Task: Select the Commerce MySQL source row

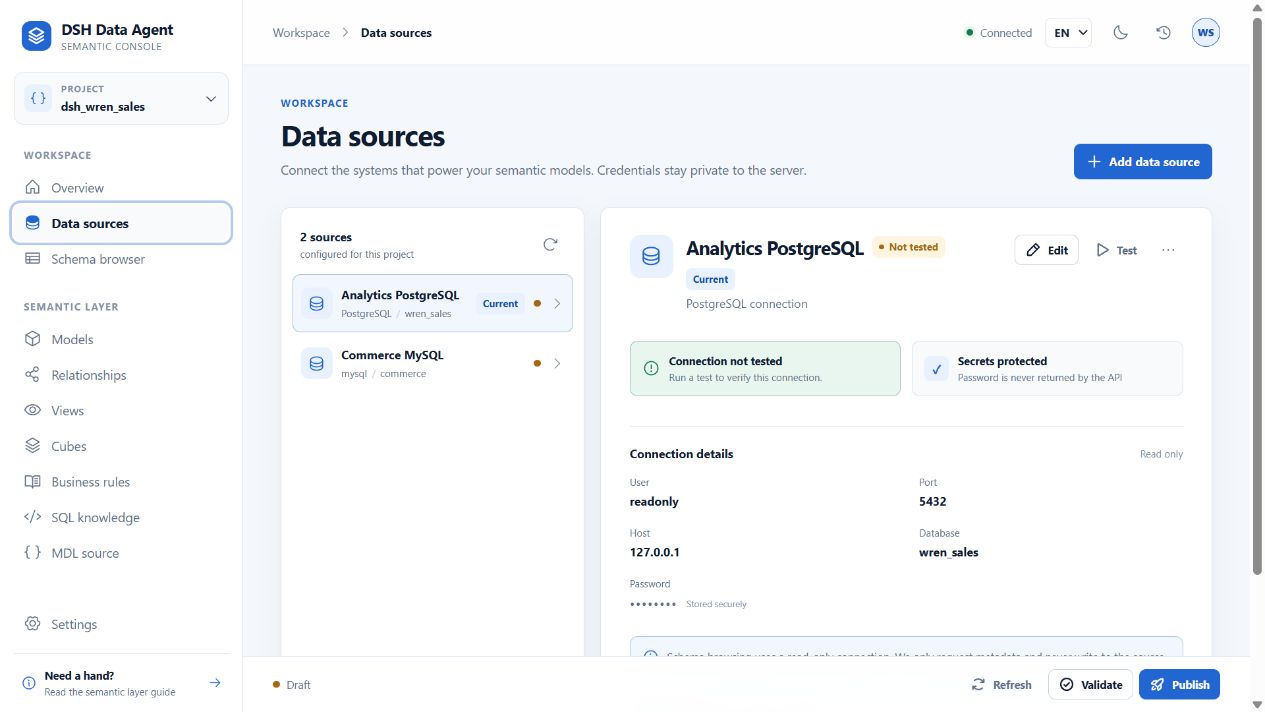Action: tap(432, 363)
